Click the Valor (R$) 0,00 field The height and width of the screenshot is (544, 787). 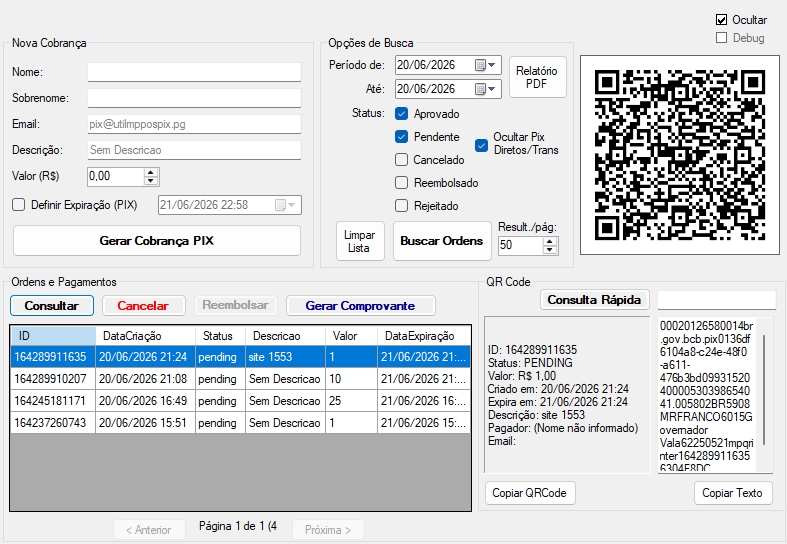coord(116,176)
